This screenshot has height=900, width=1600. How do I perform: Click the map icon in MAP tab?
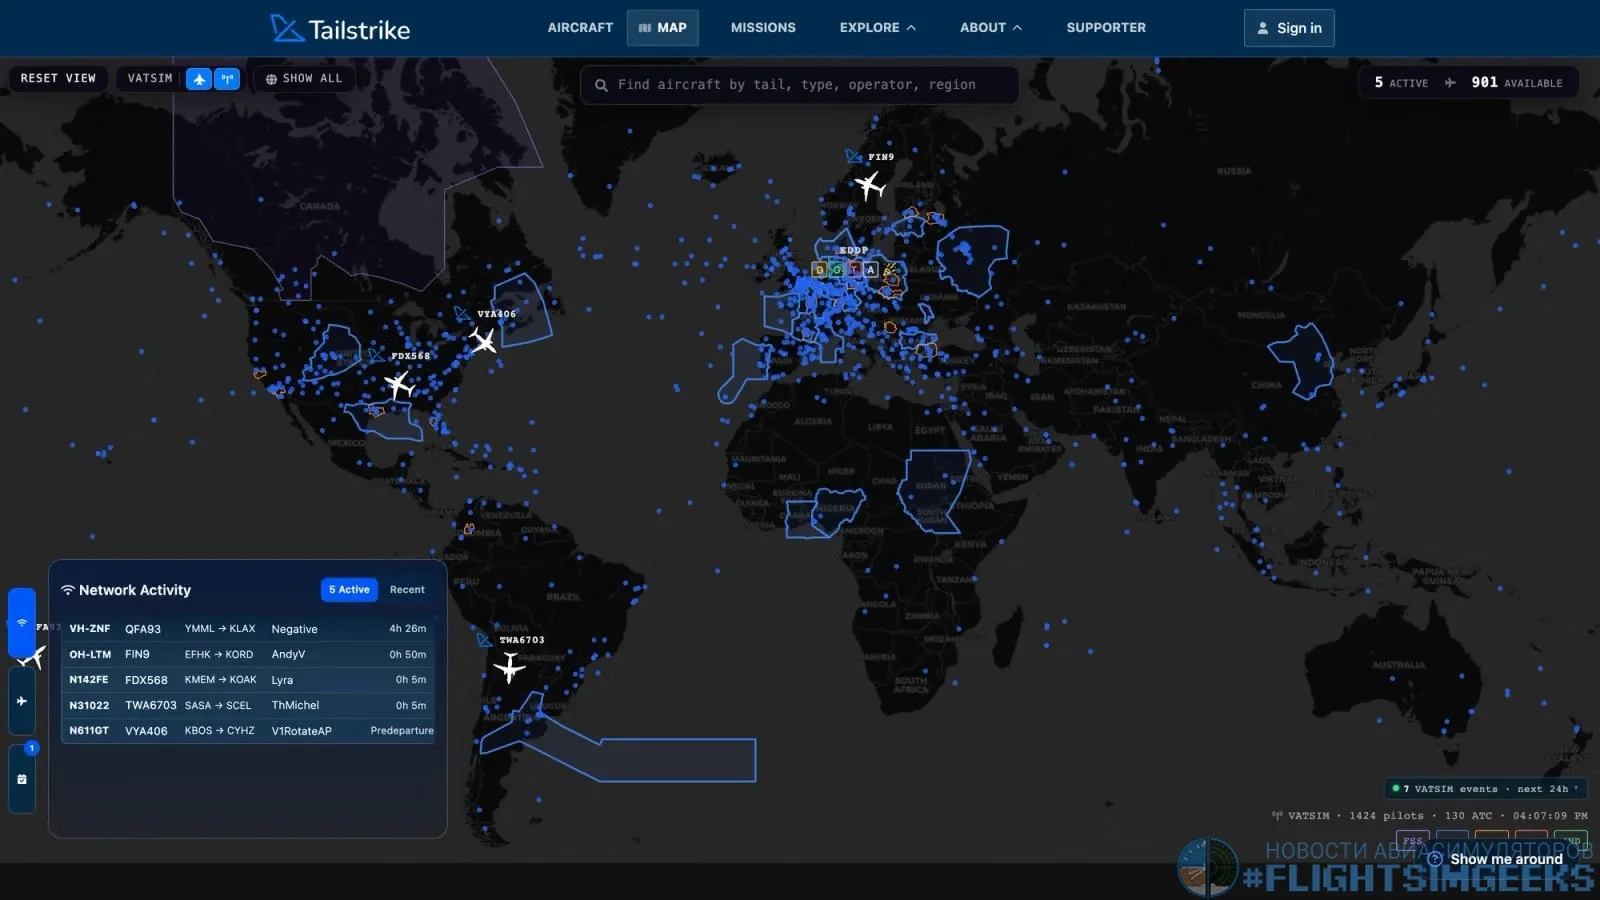[x=645, y=28]
